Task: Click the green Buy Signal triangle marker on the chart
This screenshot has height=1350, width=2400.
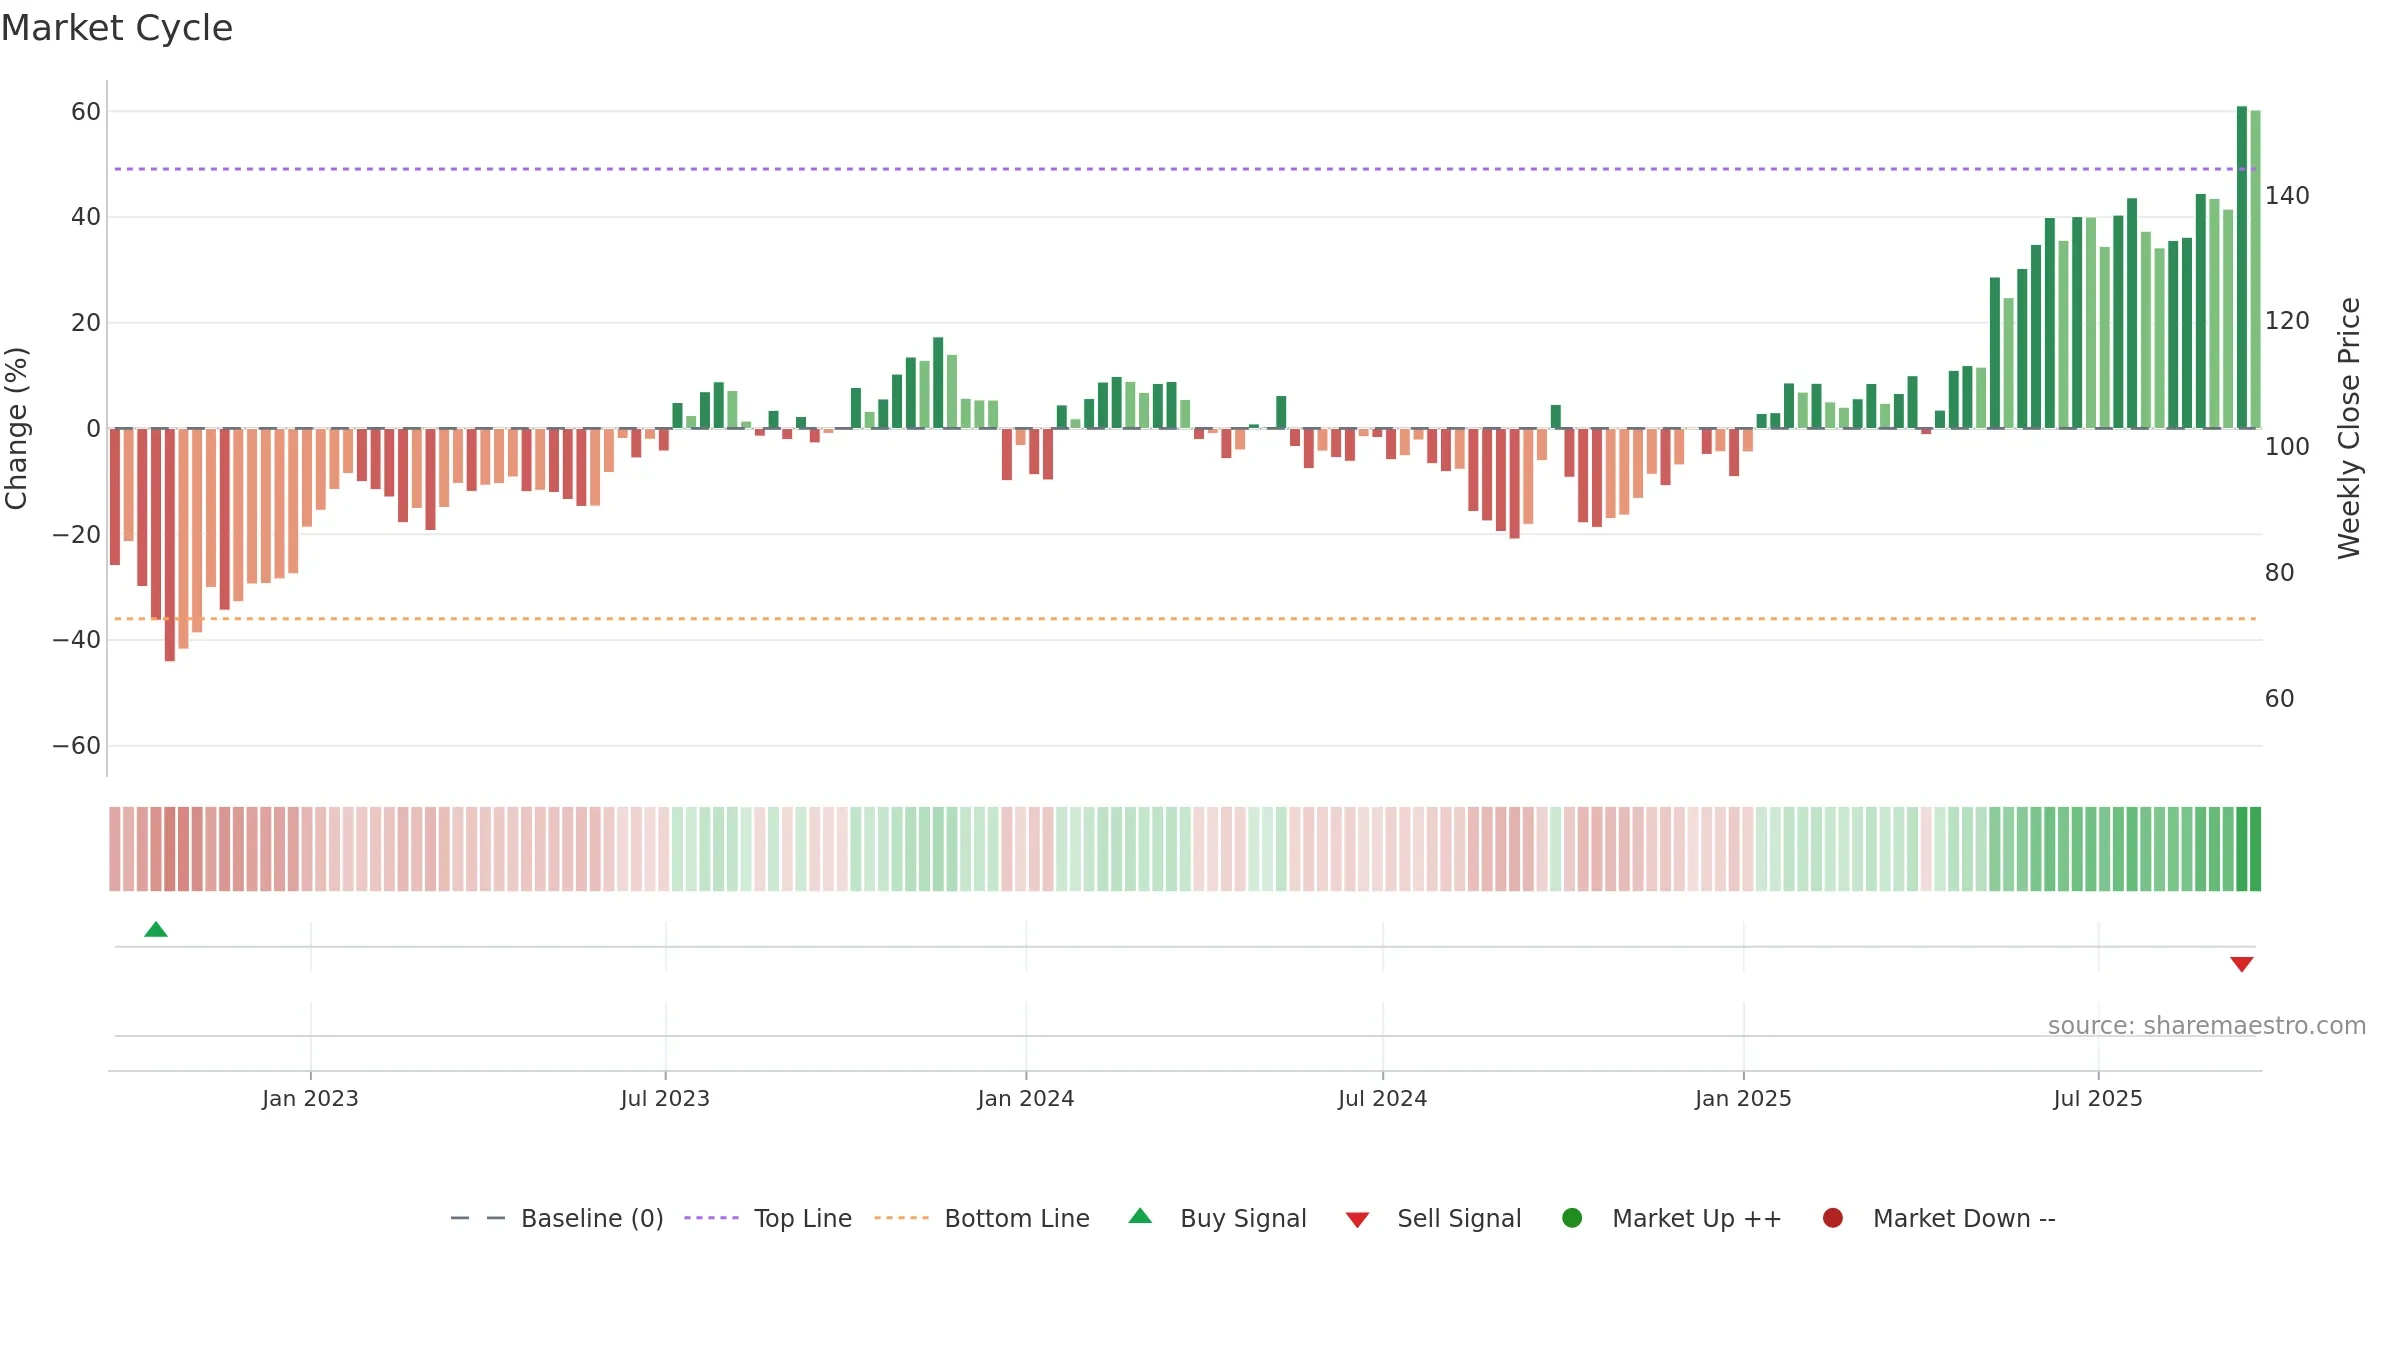Action: (156, 930)
